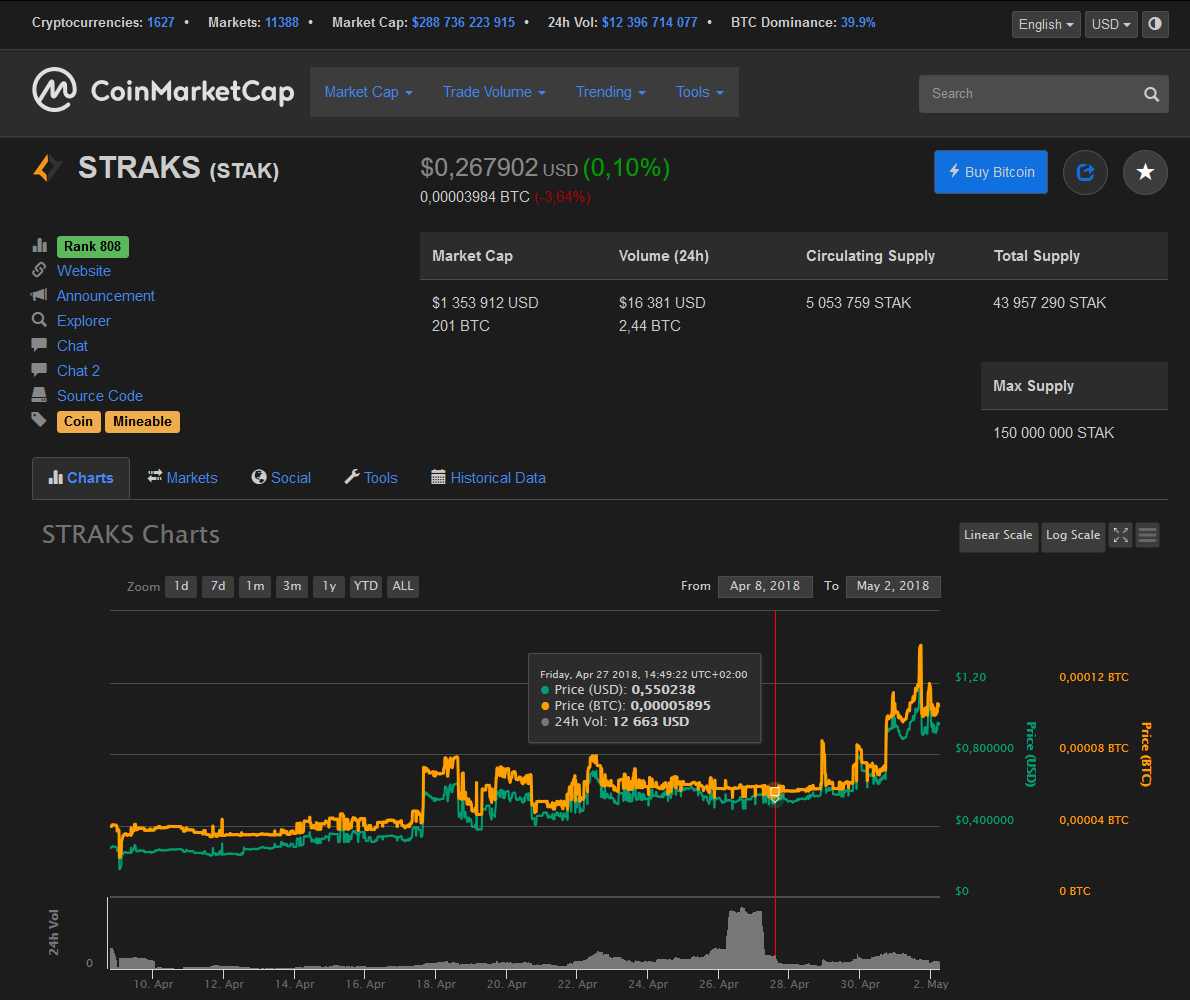Set chart zoom to 7d
Image resolution: width=1190 pixels, height=1000 pixels.
(x=219, y=586)
